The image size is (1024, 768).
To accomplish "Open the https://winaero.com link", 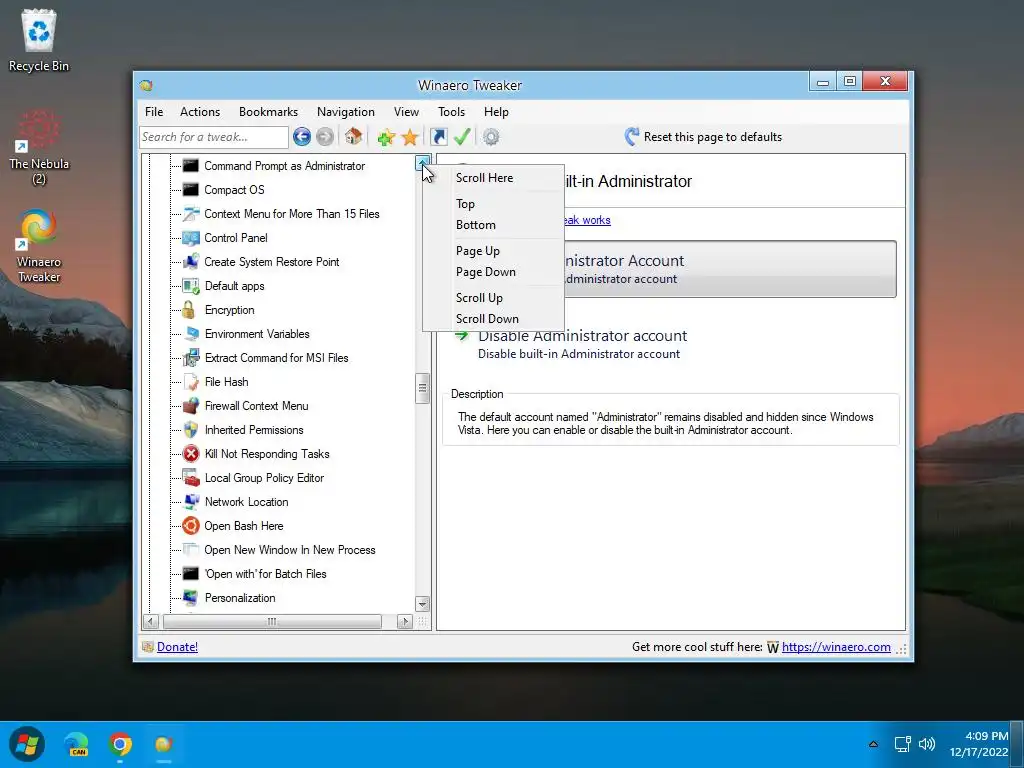I will [836, 647].
